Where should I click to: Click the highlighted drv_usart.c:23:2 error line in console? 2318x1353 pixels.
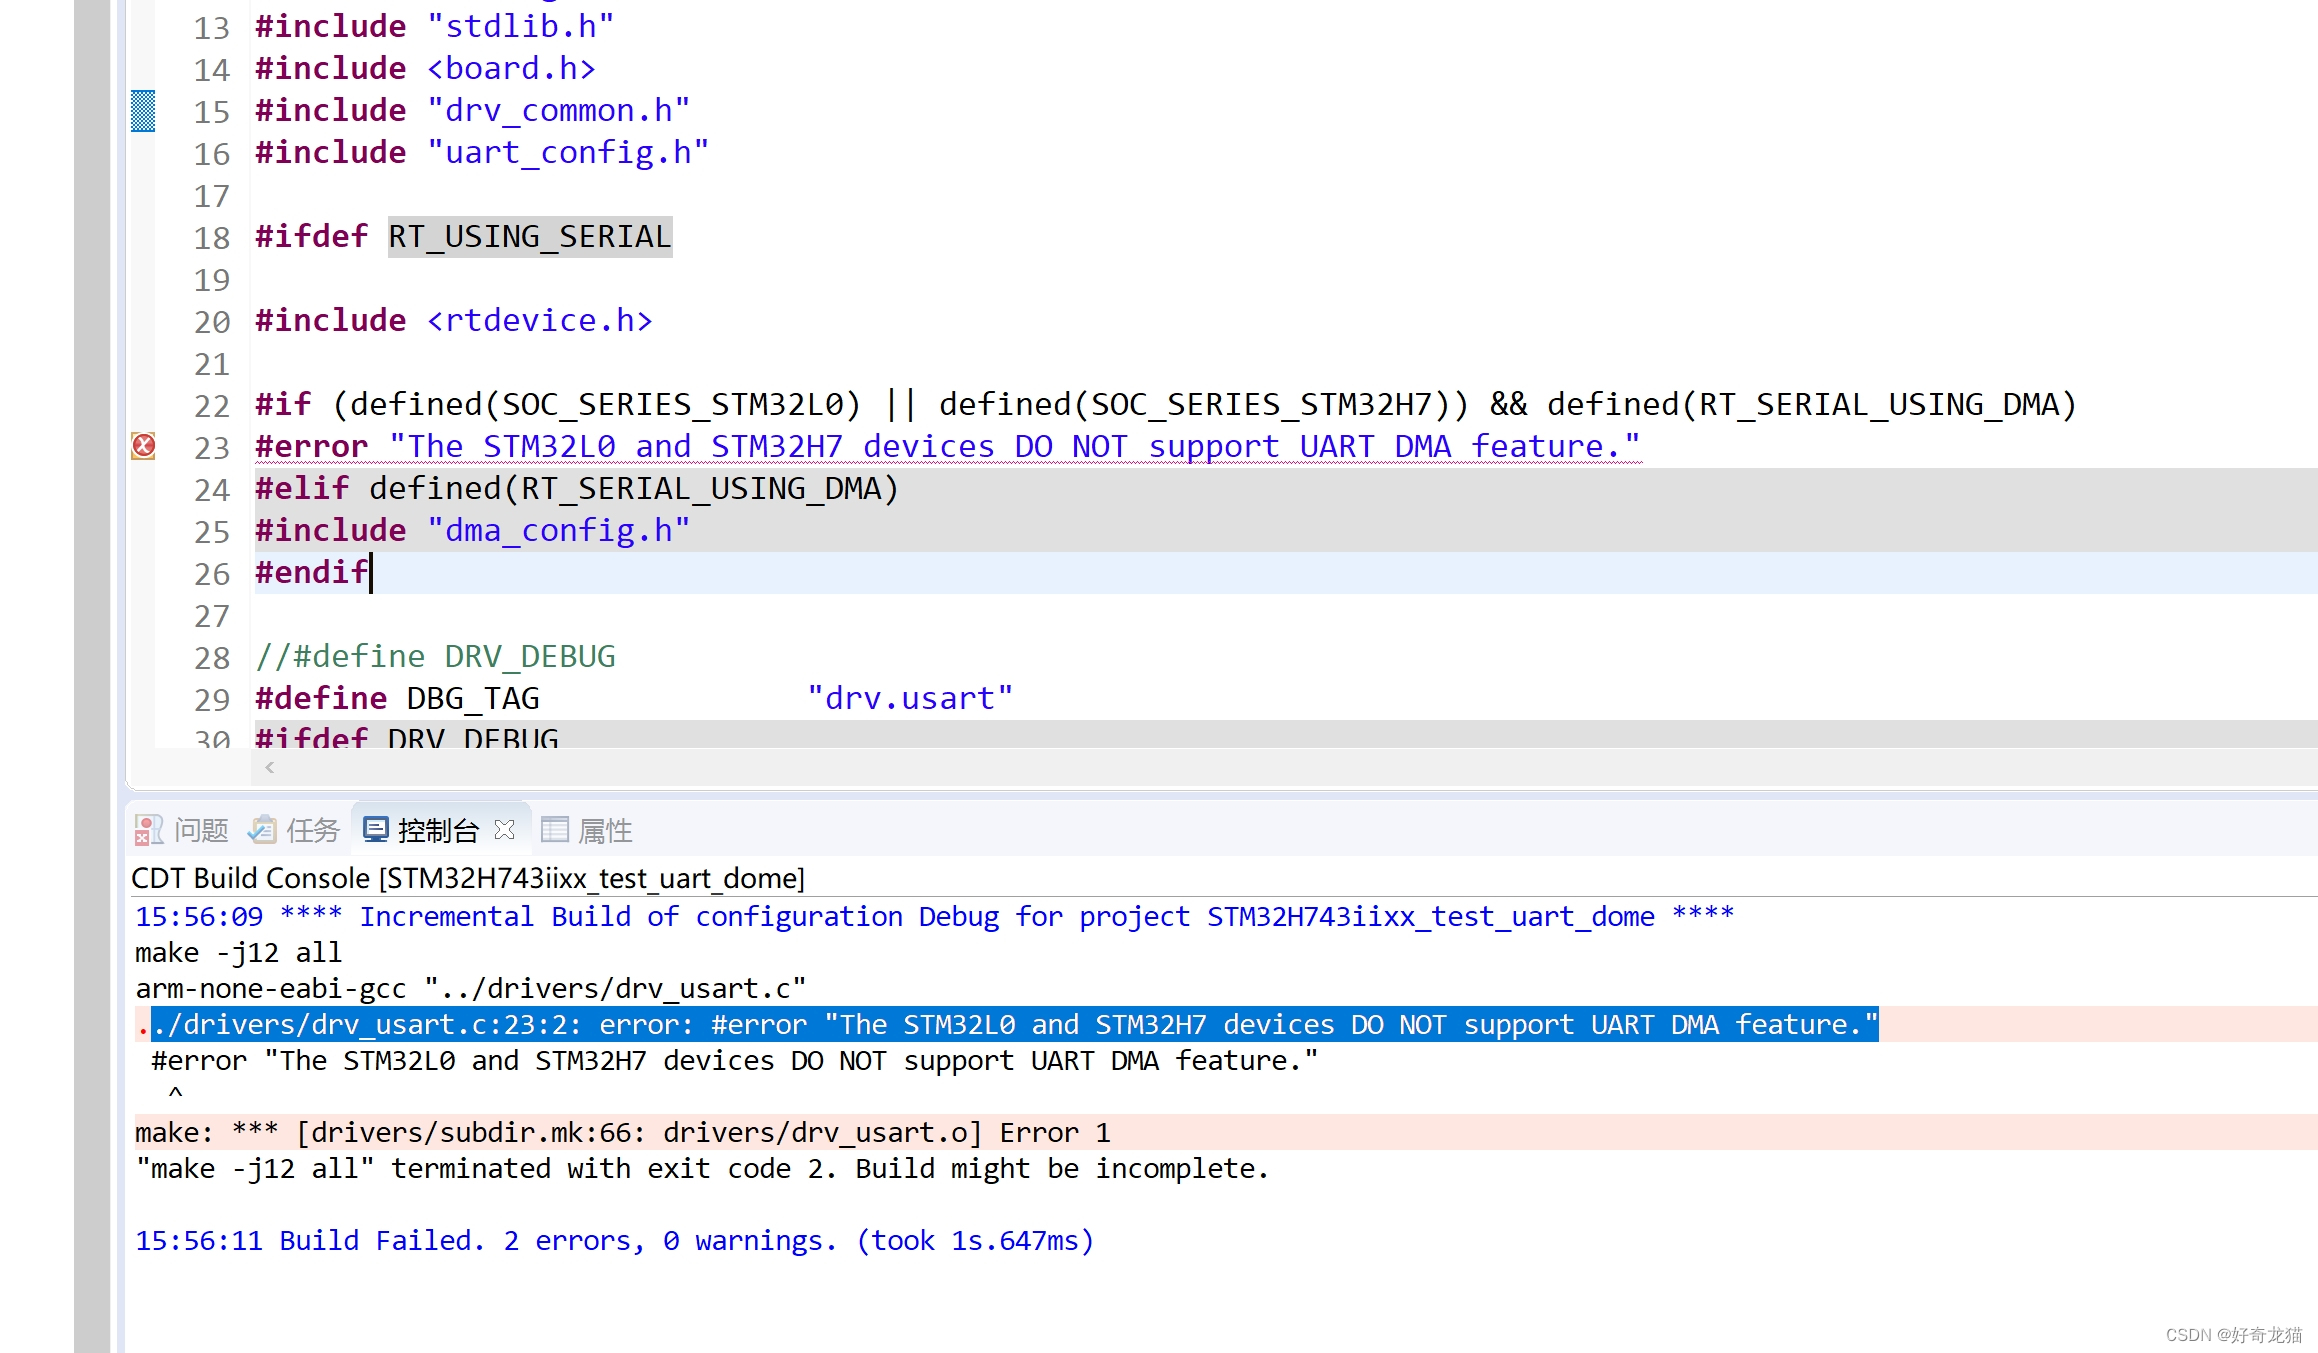(1015, 1024)
